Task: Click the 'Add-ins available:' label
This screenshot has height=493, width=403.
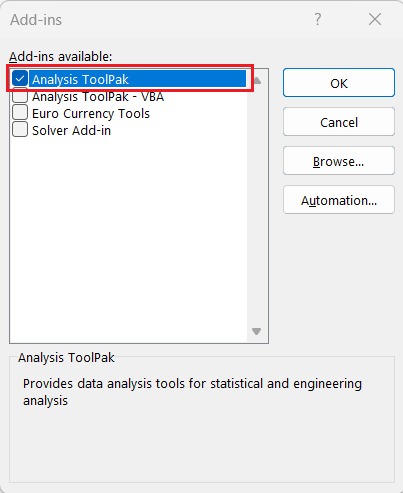Action: point(60,56)
